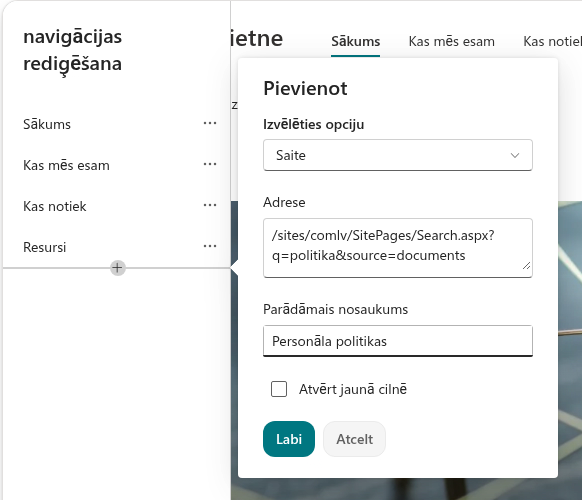Click the Pievienot dialog heading
Screen dimensions: 582x500
[x=305, y=88]
